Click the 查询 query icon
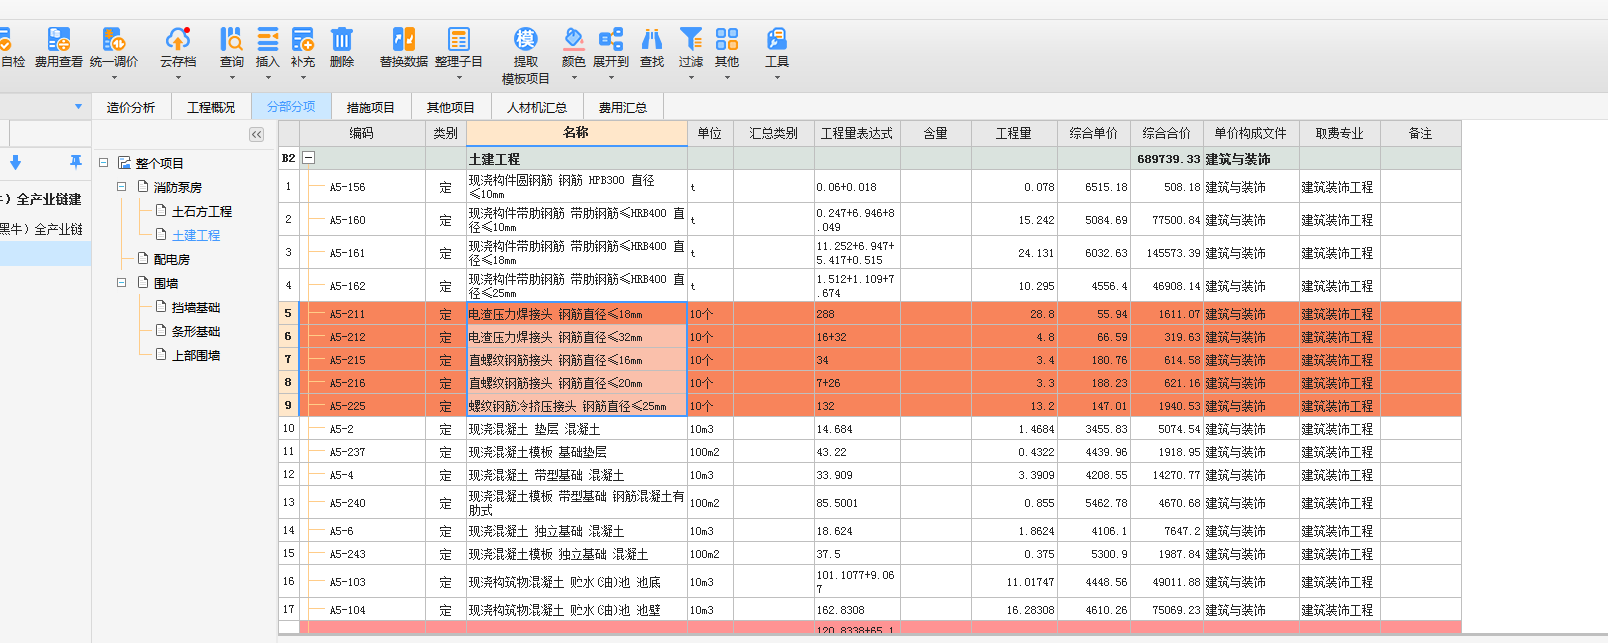 (x=231, y=40)
